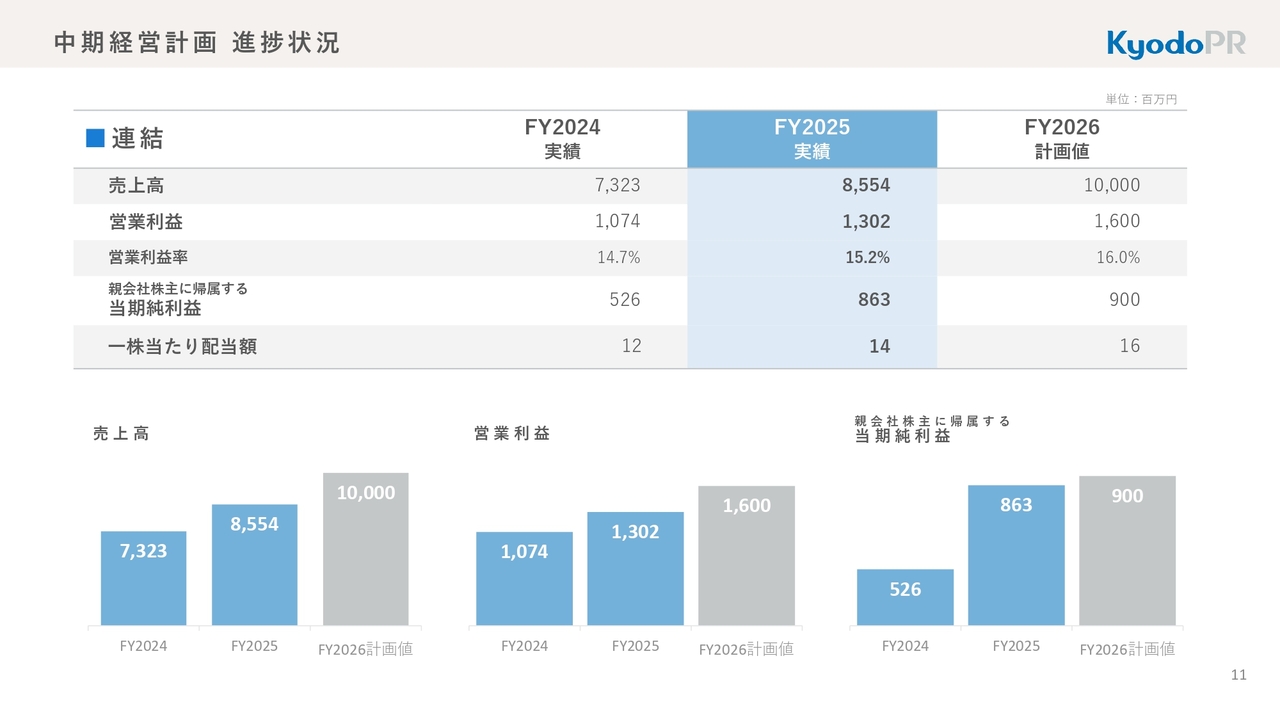Click the 一株当たり配当額 row label
Viewport: 1280px width, 720px height.
(x=182, y=347)
